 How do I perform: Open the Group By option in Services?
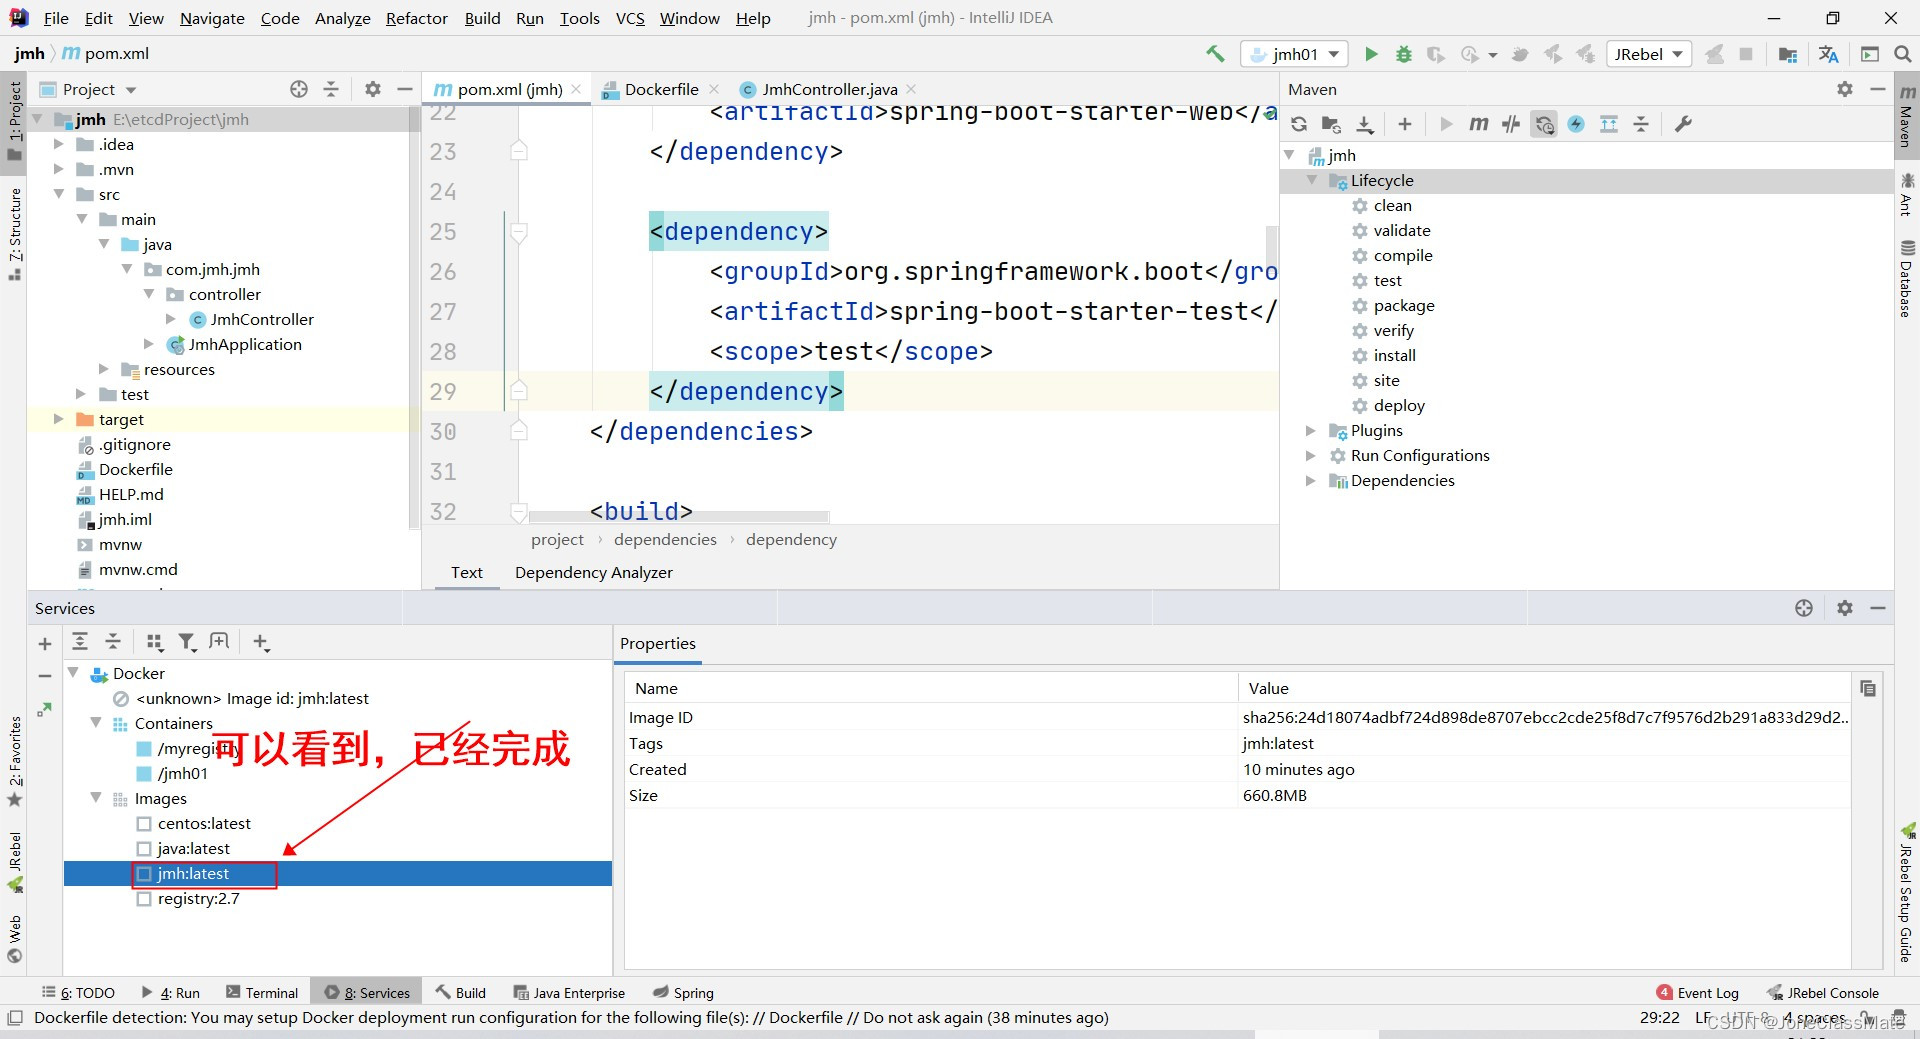click(x=154, y=642)
